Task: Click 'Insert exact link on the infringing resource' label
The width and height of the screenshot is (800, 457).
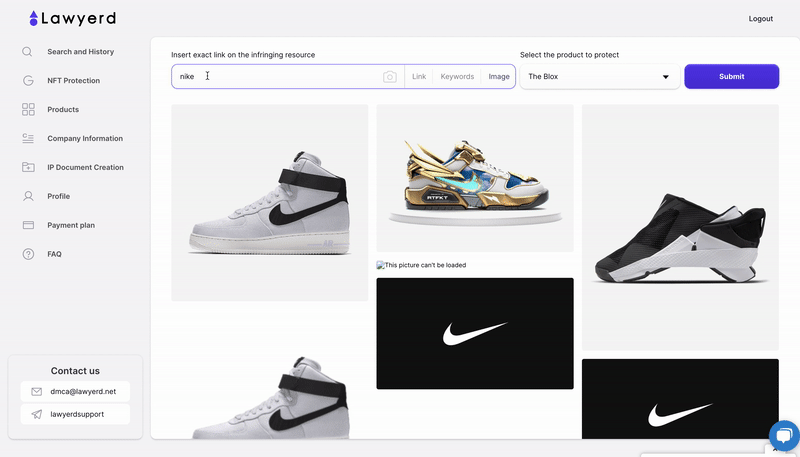Action: [243, 55]
